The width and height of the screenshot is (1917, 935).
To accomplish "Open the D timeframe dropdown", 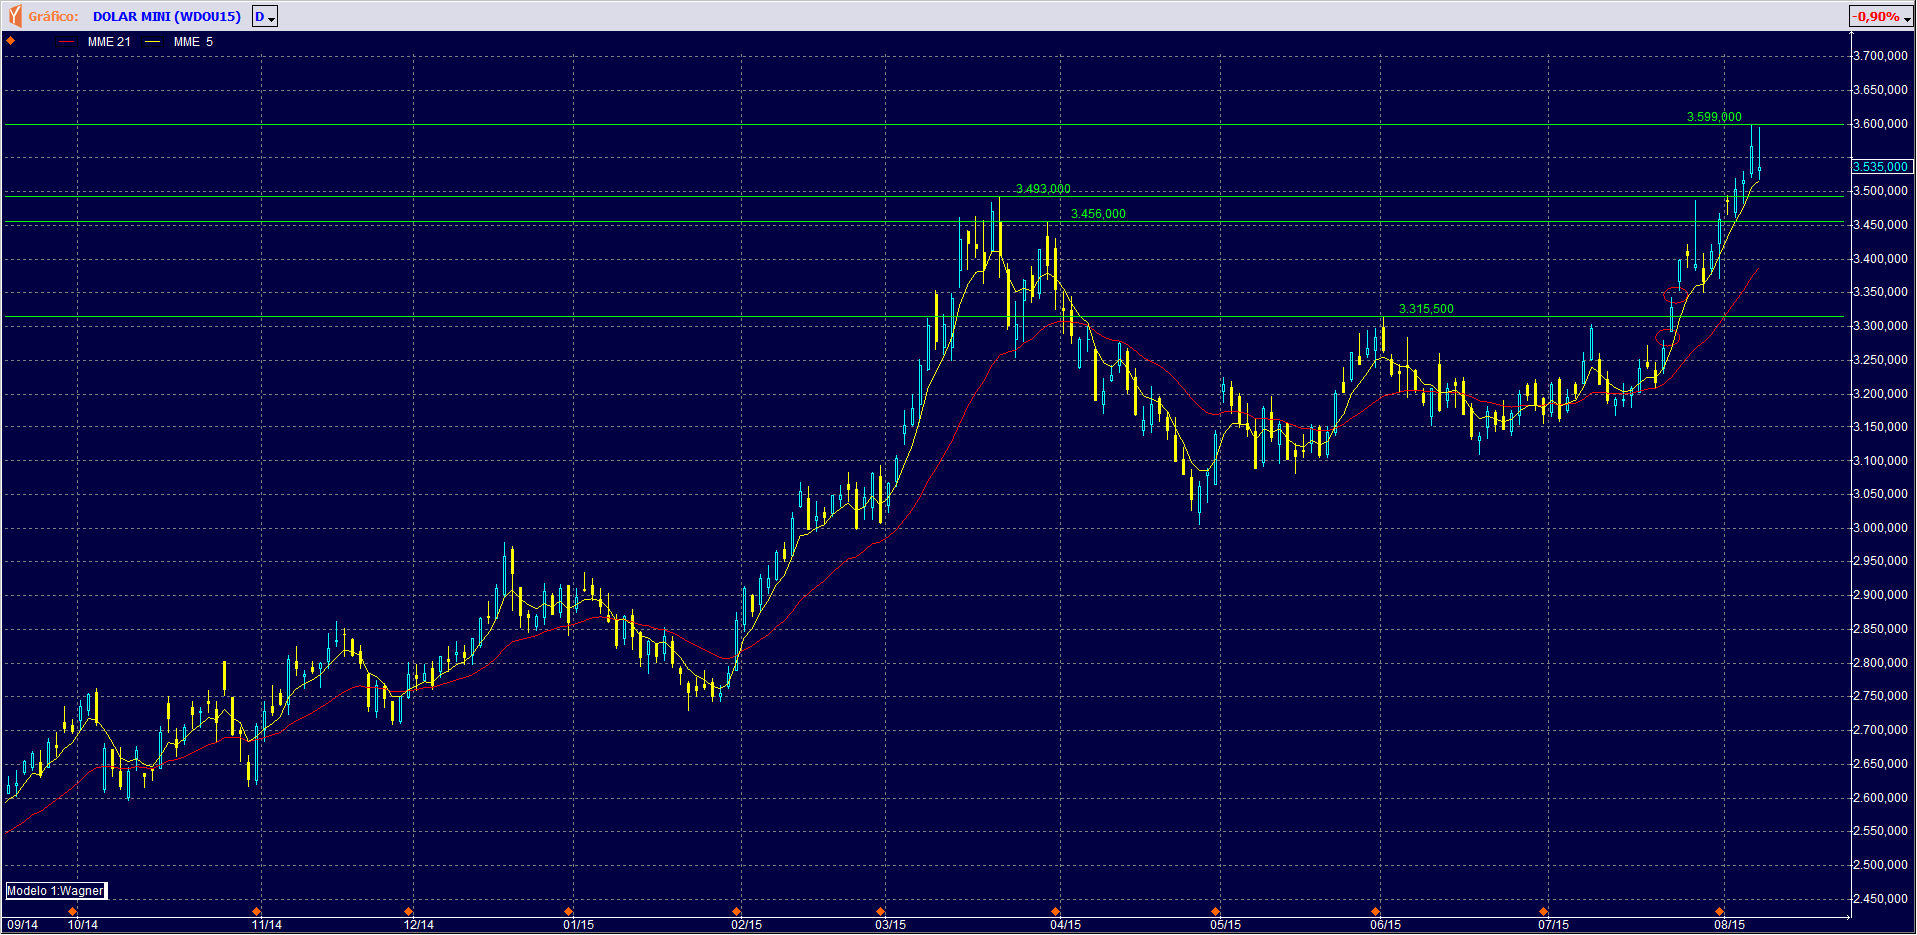I will 265,16.
